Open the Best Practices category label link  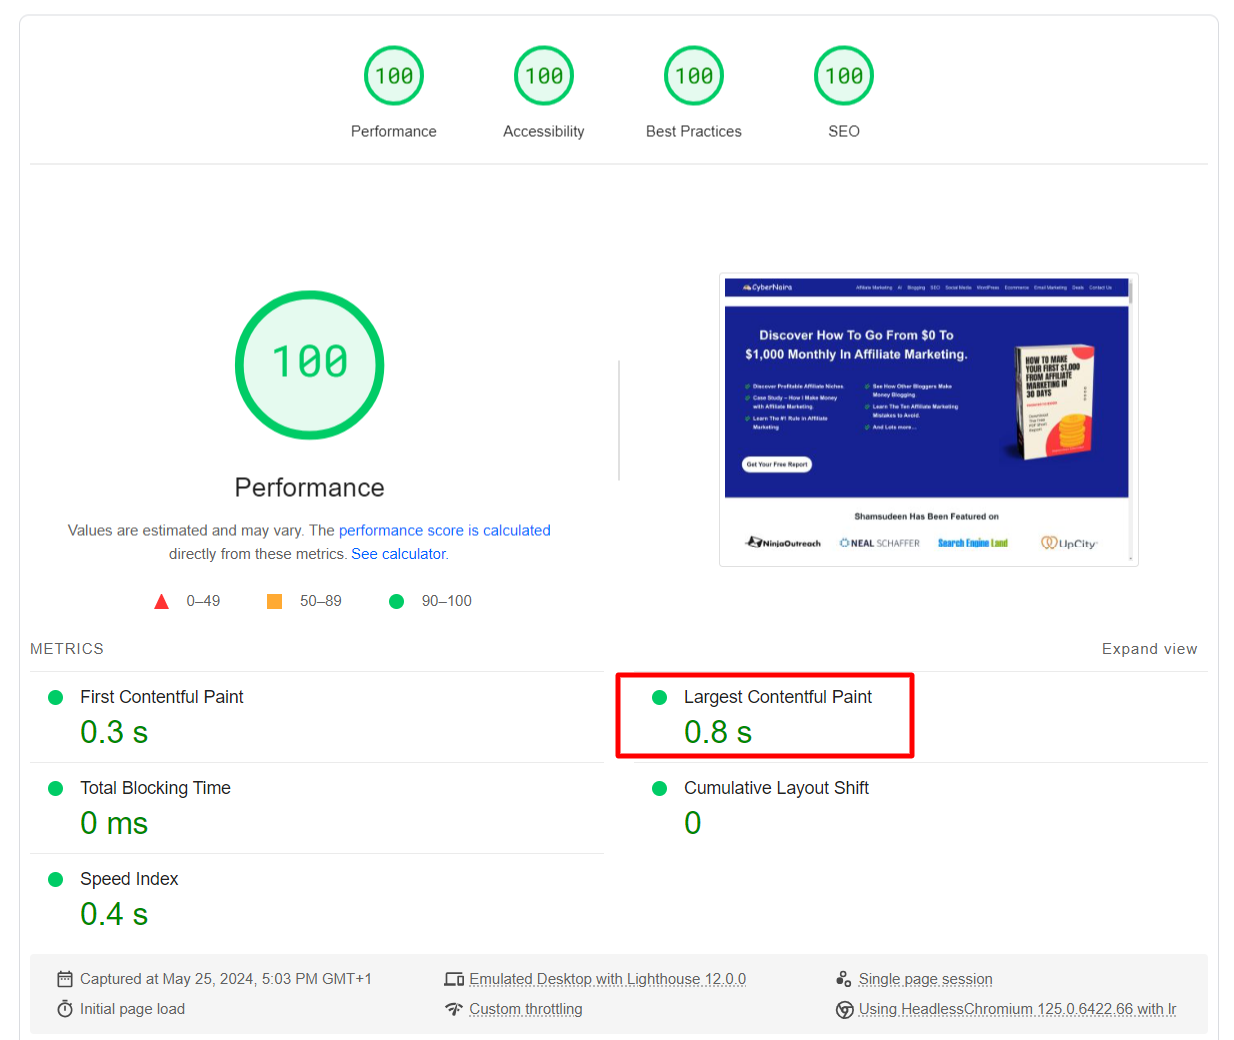click(694, 131)
